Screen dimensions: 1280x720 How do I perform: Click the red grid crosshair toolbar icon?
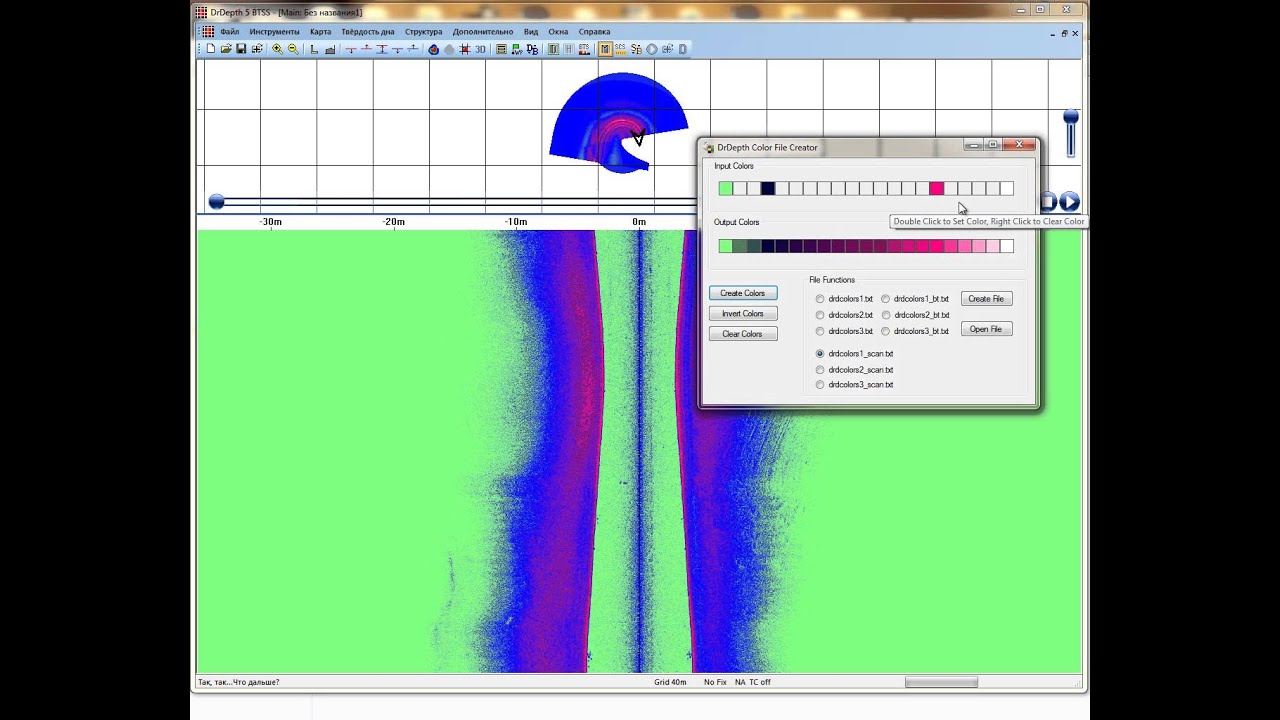click(x=464, y=49)
